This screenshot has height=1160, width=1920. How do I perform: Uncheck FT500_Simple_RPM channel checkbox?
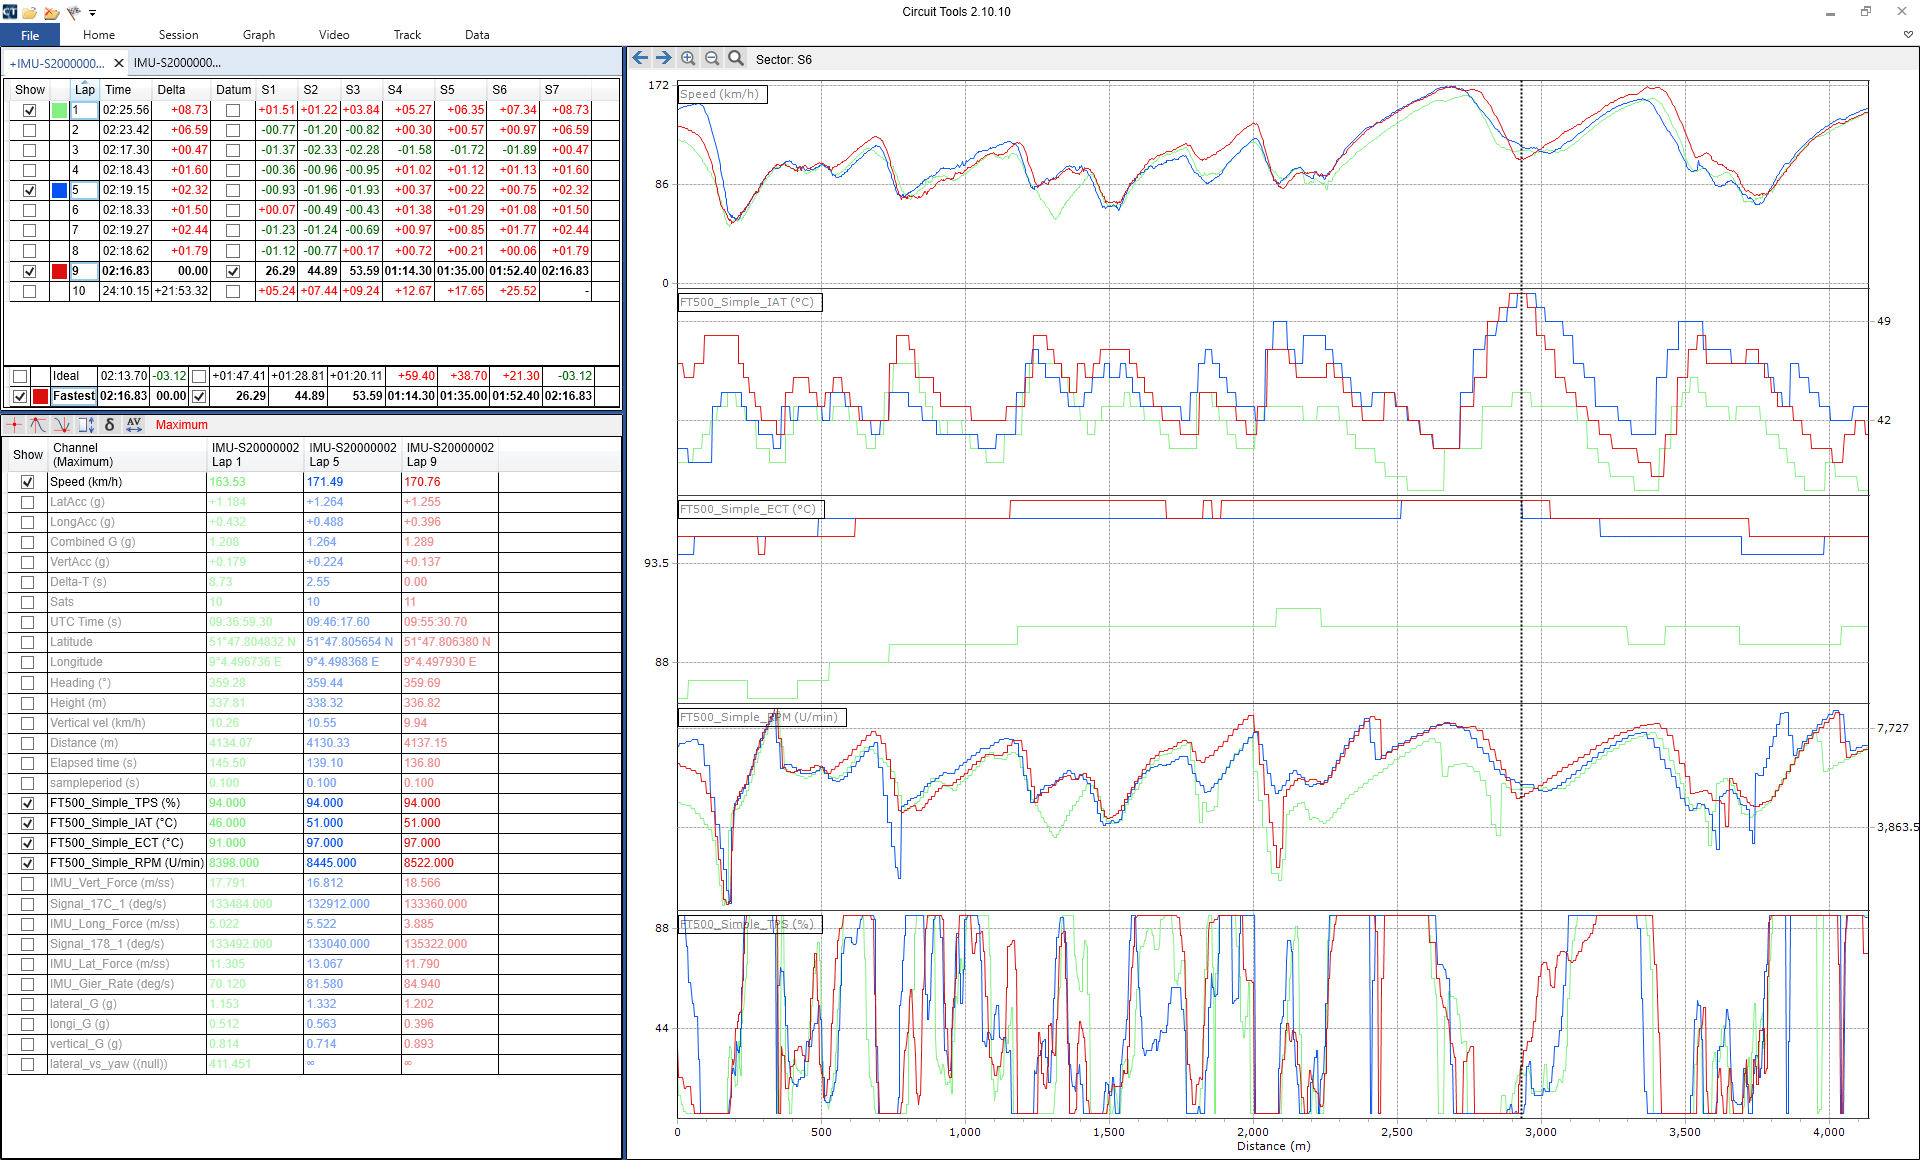[27, 863]
